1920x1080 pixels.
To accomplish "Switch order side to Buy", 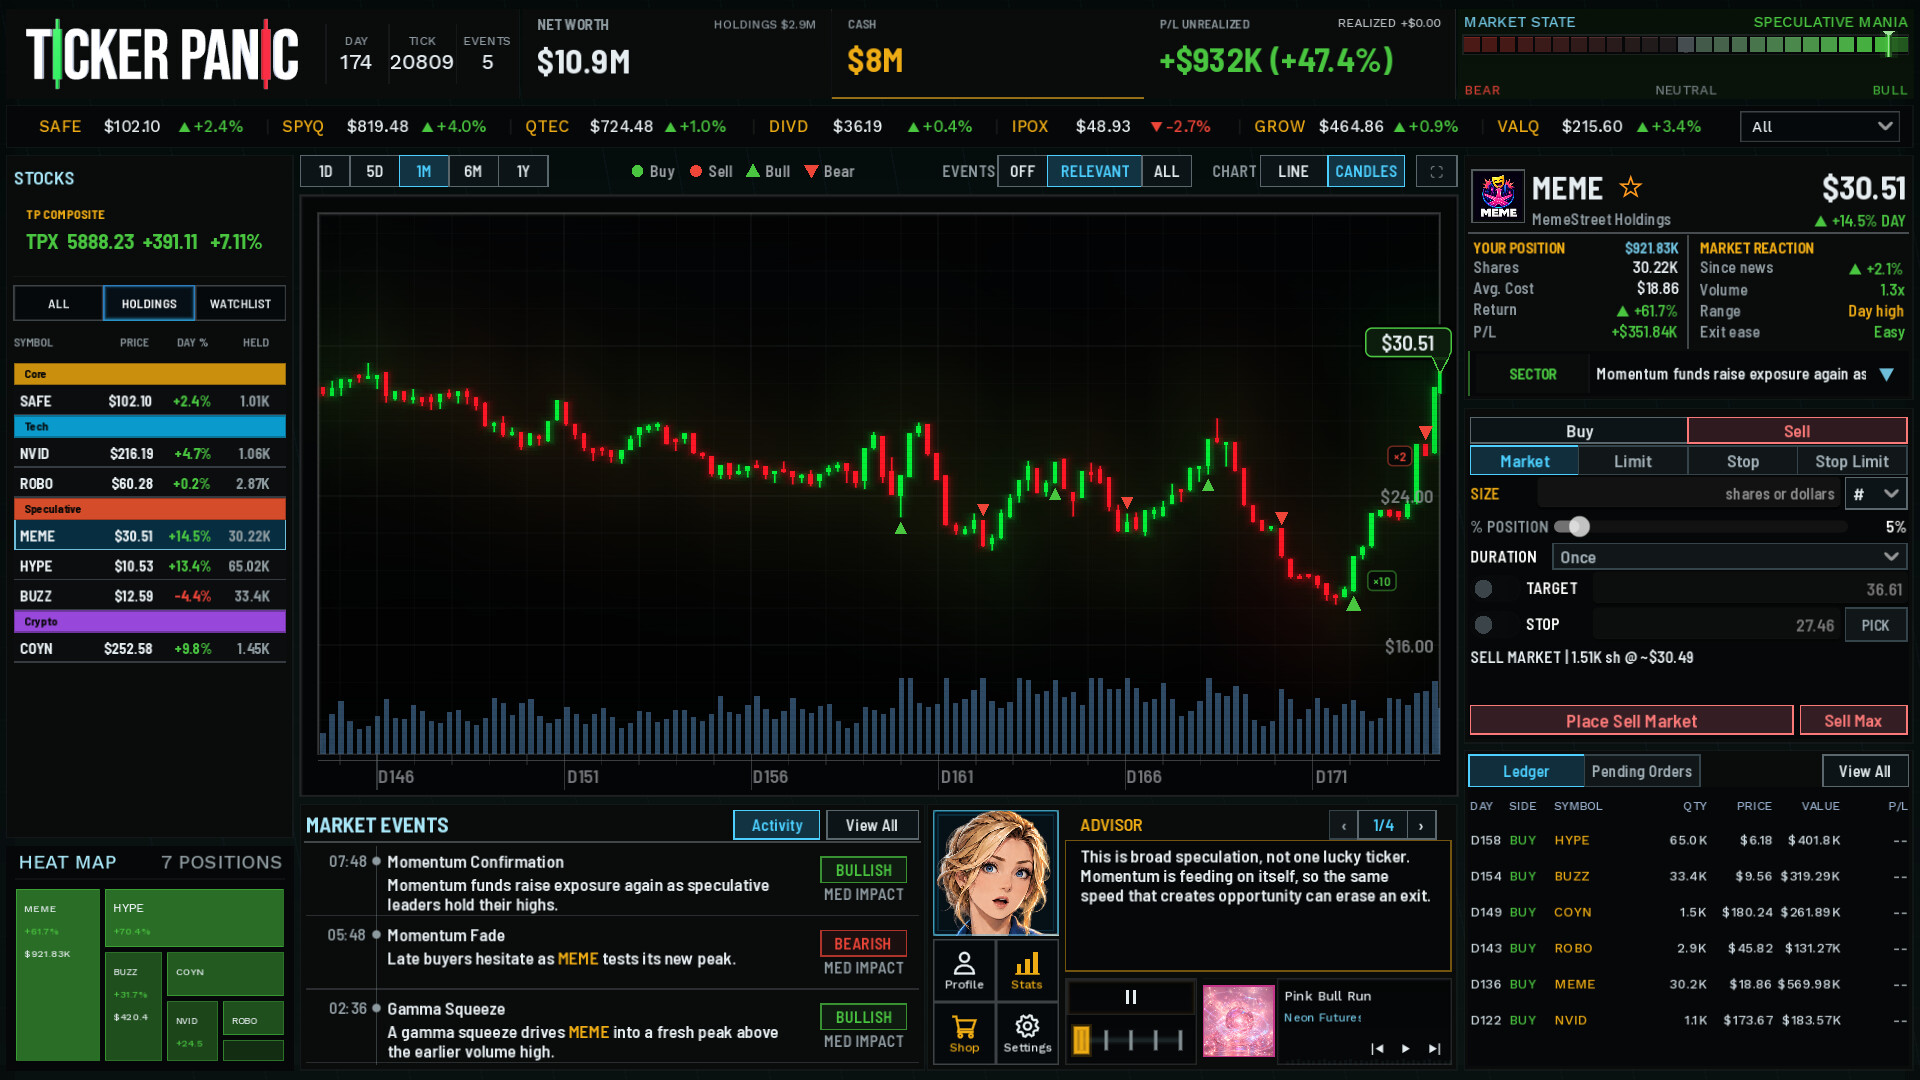I will pyautogui.click(x=1579, y=431).
